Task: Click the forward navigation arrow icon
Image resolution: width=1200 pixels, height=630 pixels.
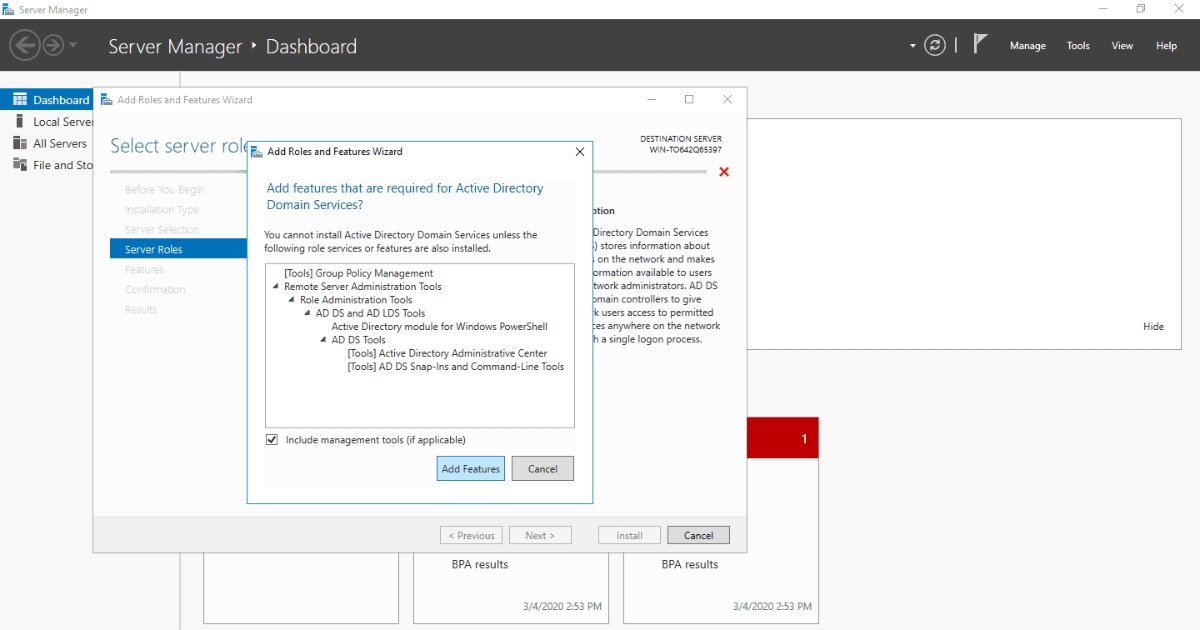Action: point(53,45)
